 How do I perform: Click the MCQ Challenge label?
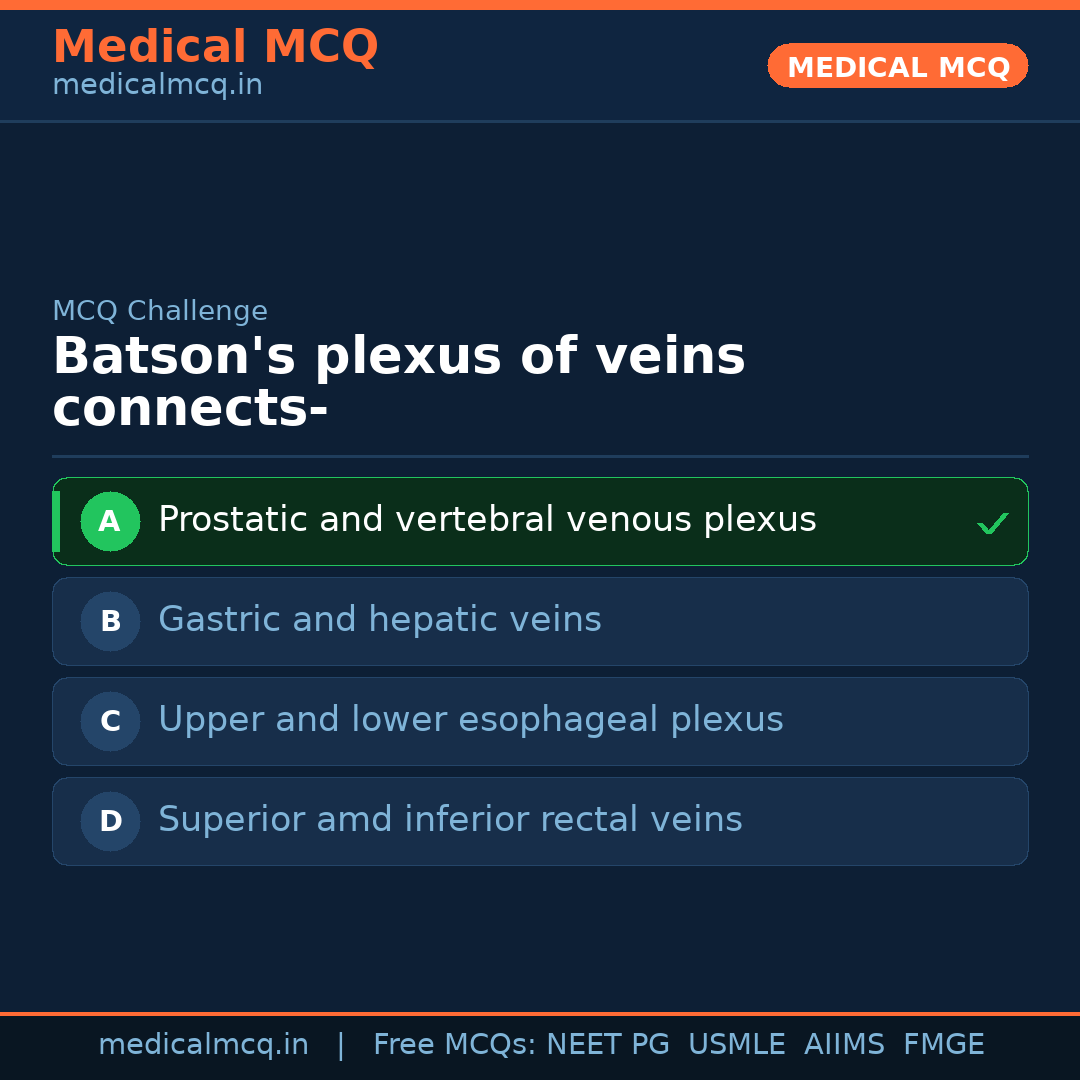coord(160,311)
